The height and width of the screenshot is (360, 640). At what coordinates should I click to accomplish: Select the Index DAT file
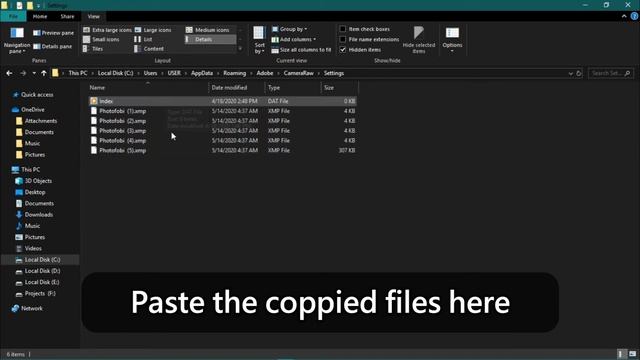tap(222, 101)
